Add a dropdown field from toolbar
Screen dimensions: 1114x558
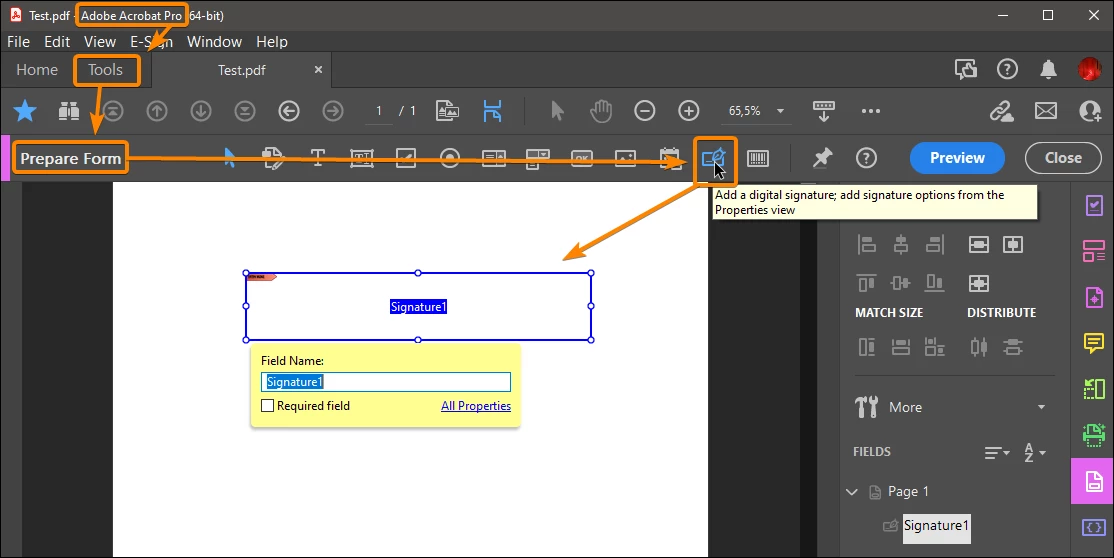tap(538, 158)
